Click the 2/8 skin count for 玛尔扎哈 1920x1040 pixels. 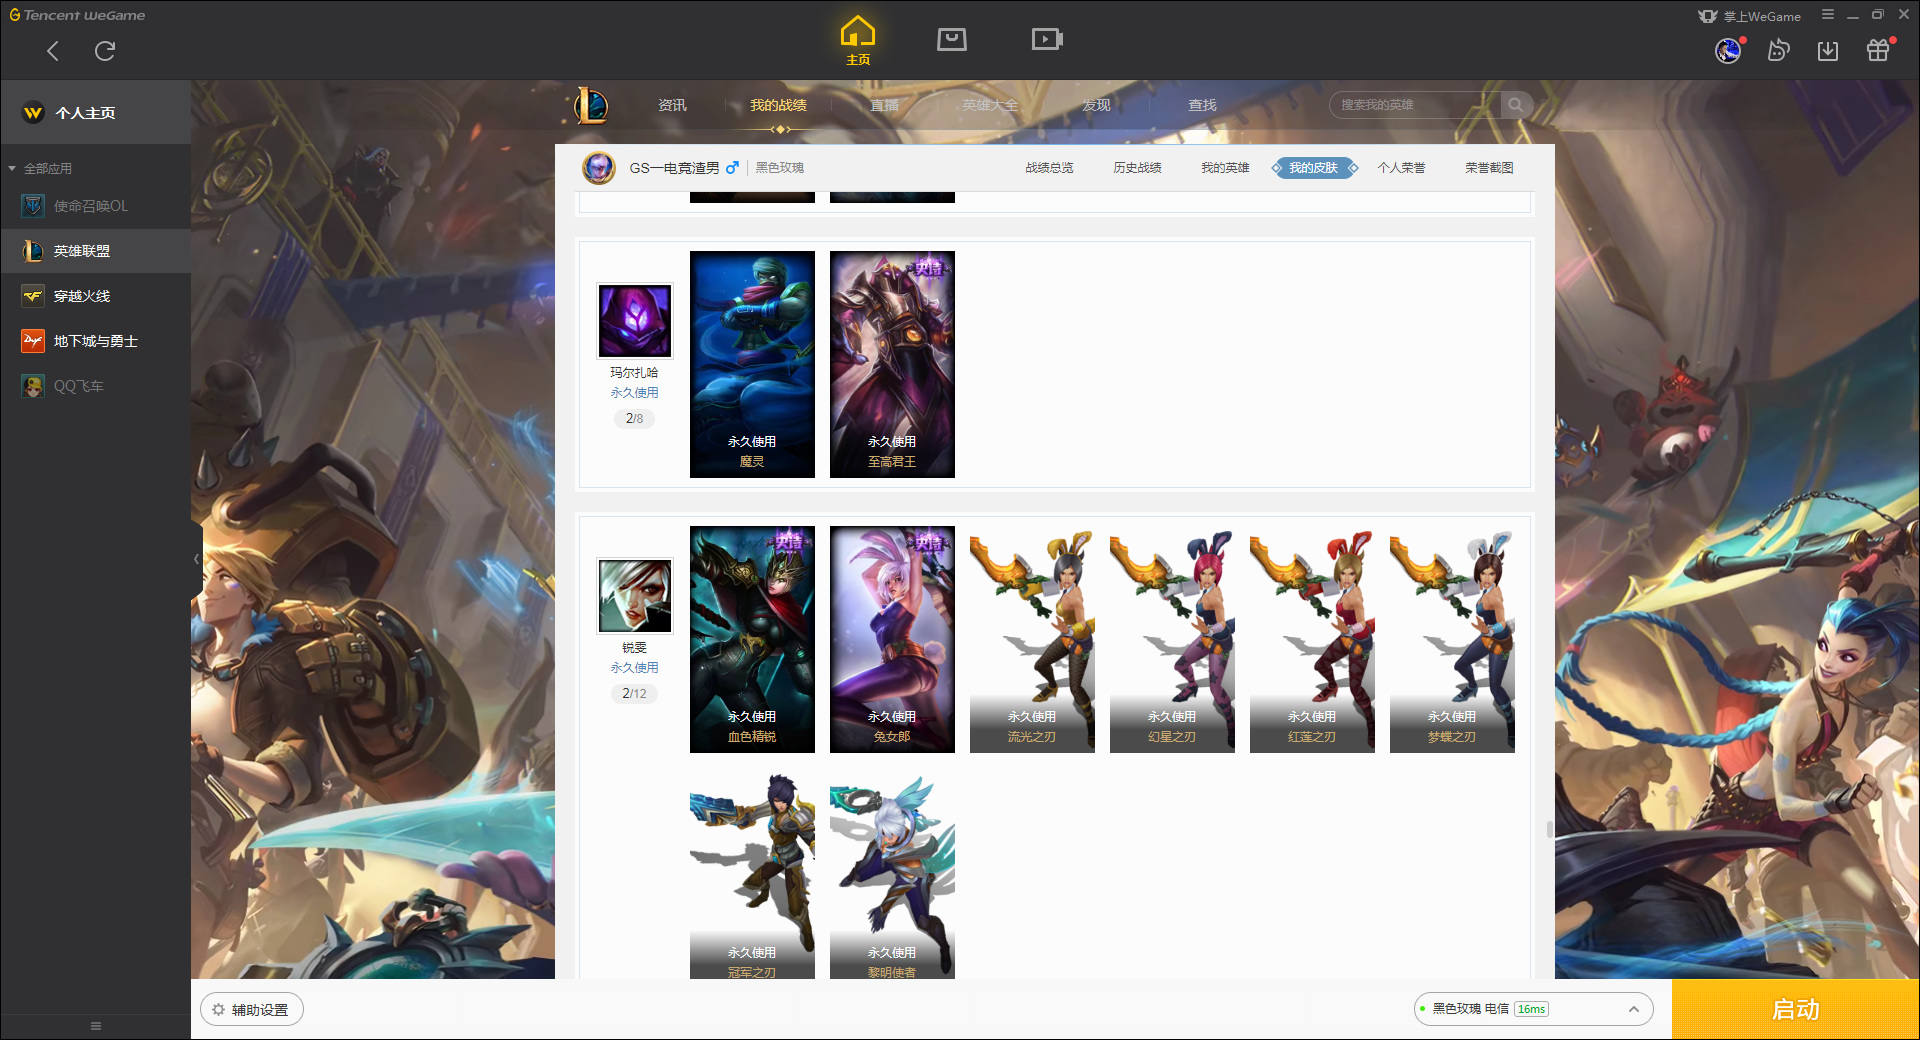tap(634, 418)
